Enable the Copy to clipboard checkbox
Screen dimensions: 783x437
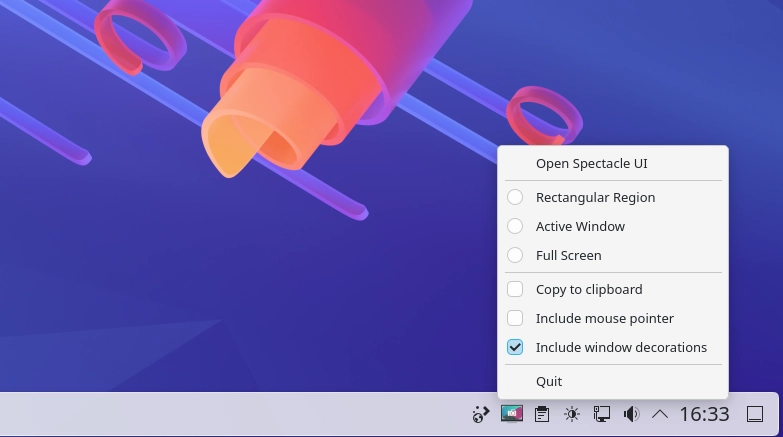pyautogui.click(x=515, y=289)
